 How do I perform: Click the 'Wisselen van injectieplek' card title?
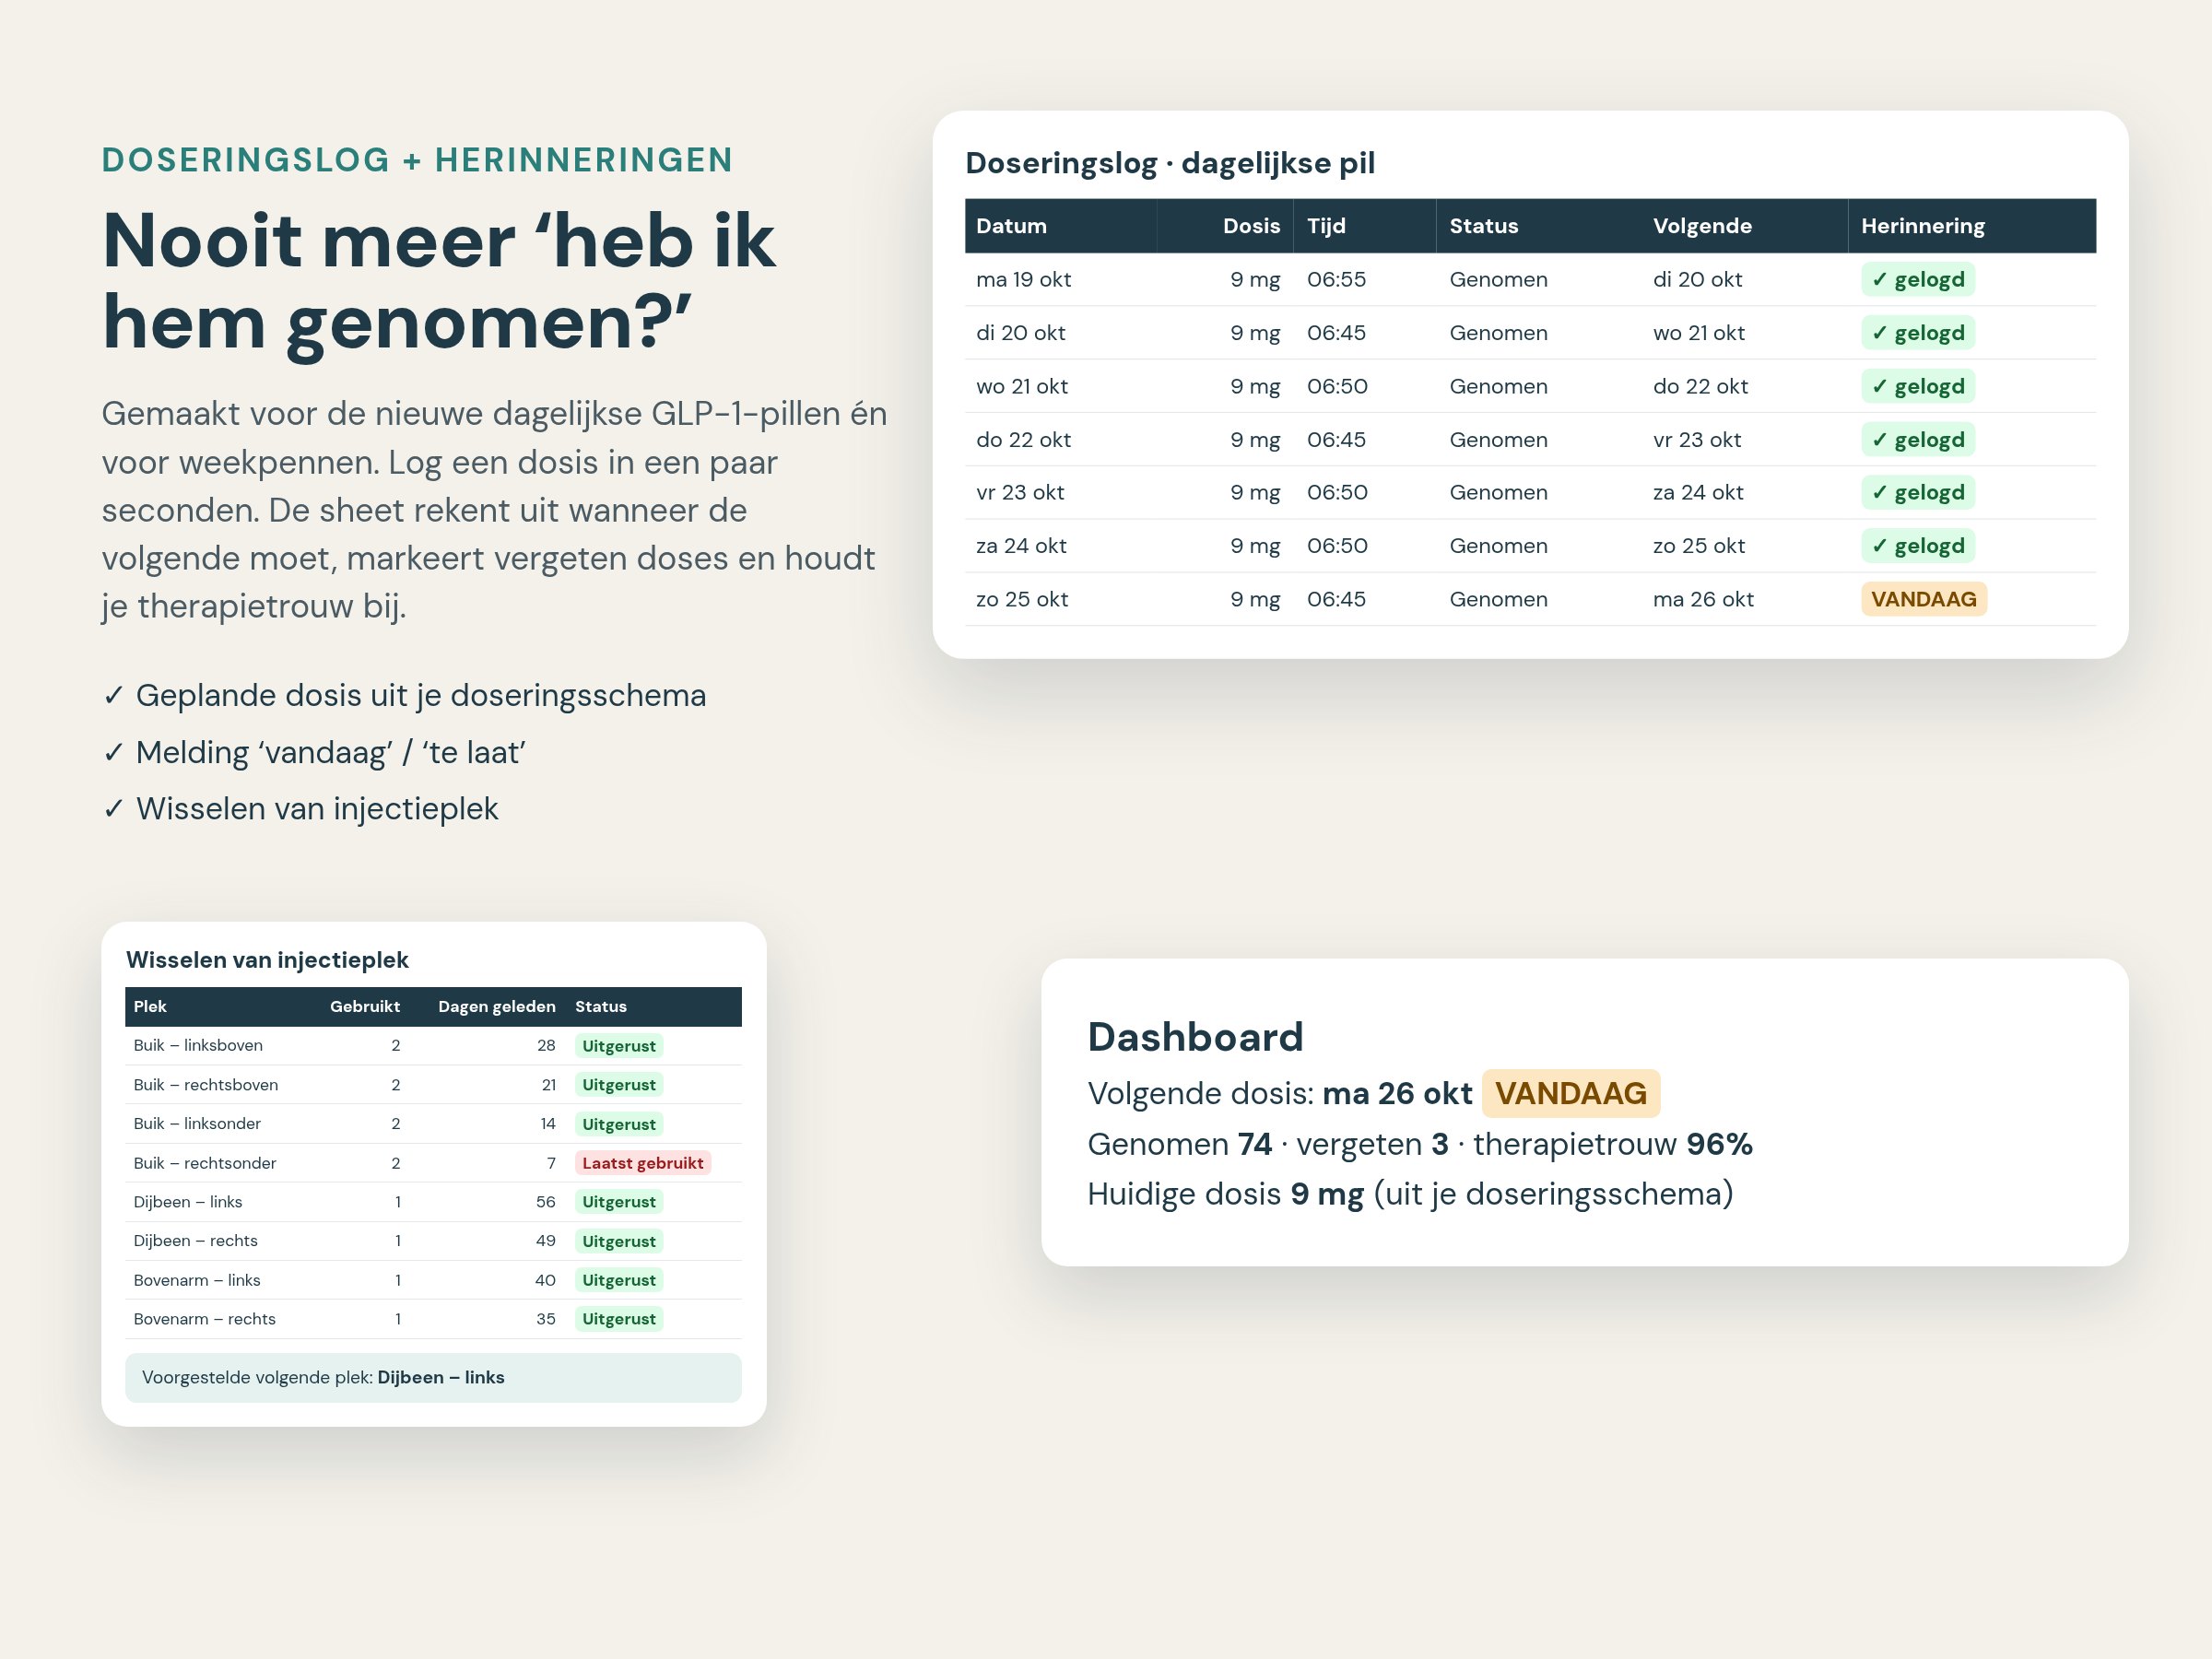click(x=267, y=960)
